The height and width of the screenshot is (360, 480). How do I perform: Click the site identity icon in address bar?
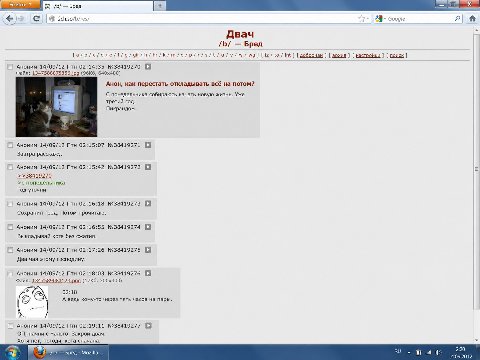(52, 19)
